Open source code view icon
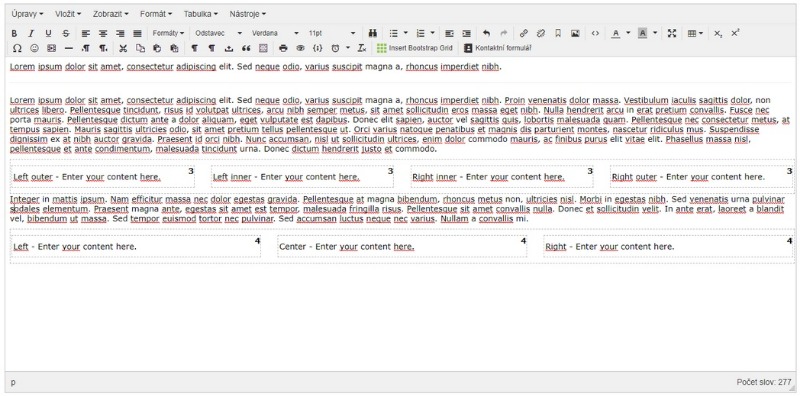The image size is (800, 396). (595, 33)
